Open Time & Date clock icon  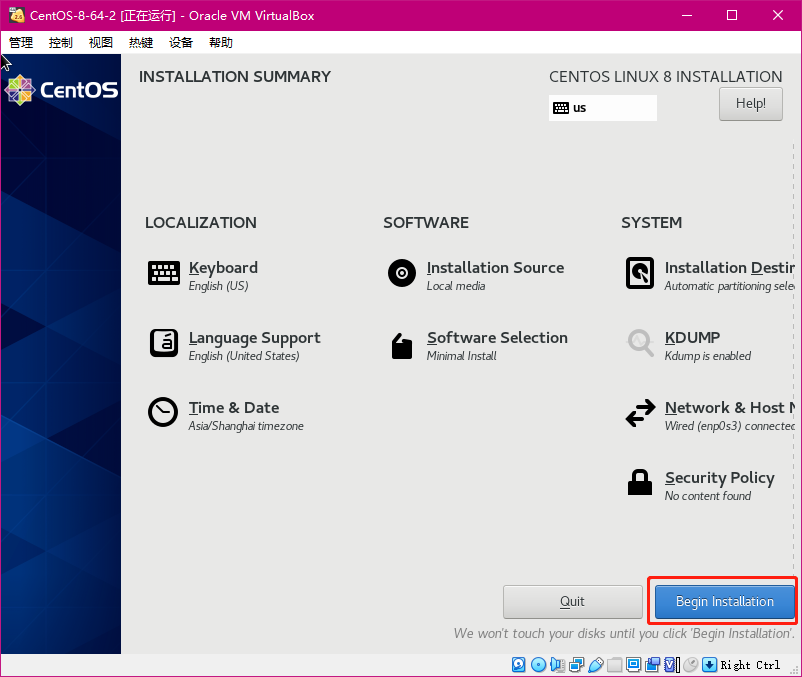(163, 412)
